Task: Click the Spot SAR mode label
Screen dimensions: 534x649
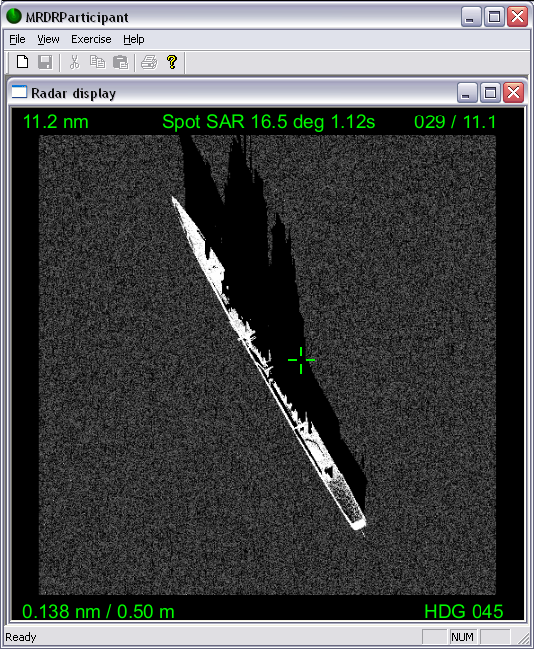Action: (269, 122)
